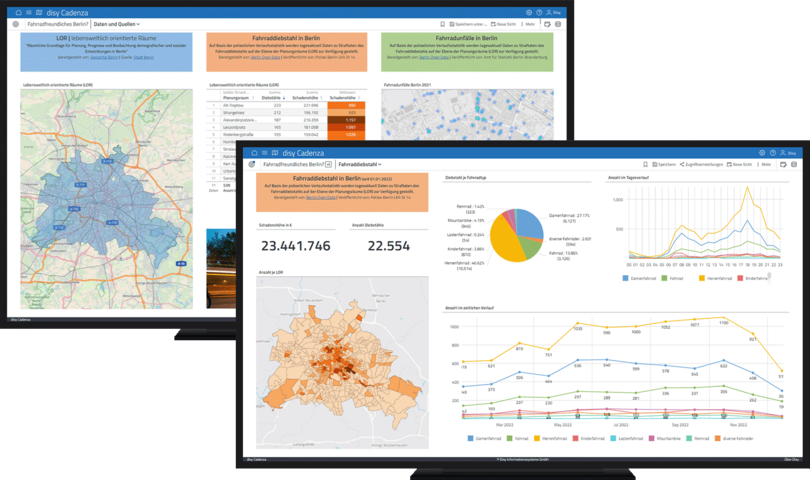
Task: Click 'Anzahl Diebstähle' value 22.554
Action: tap(388, 246)
